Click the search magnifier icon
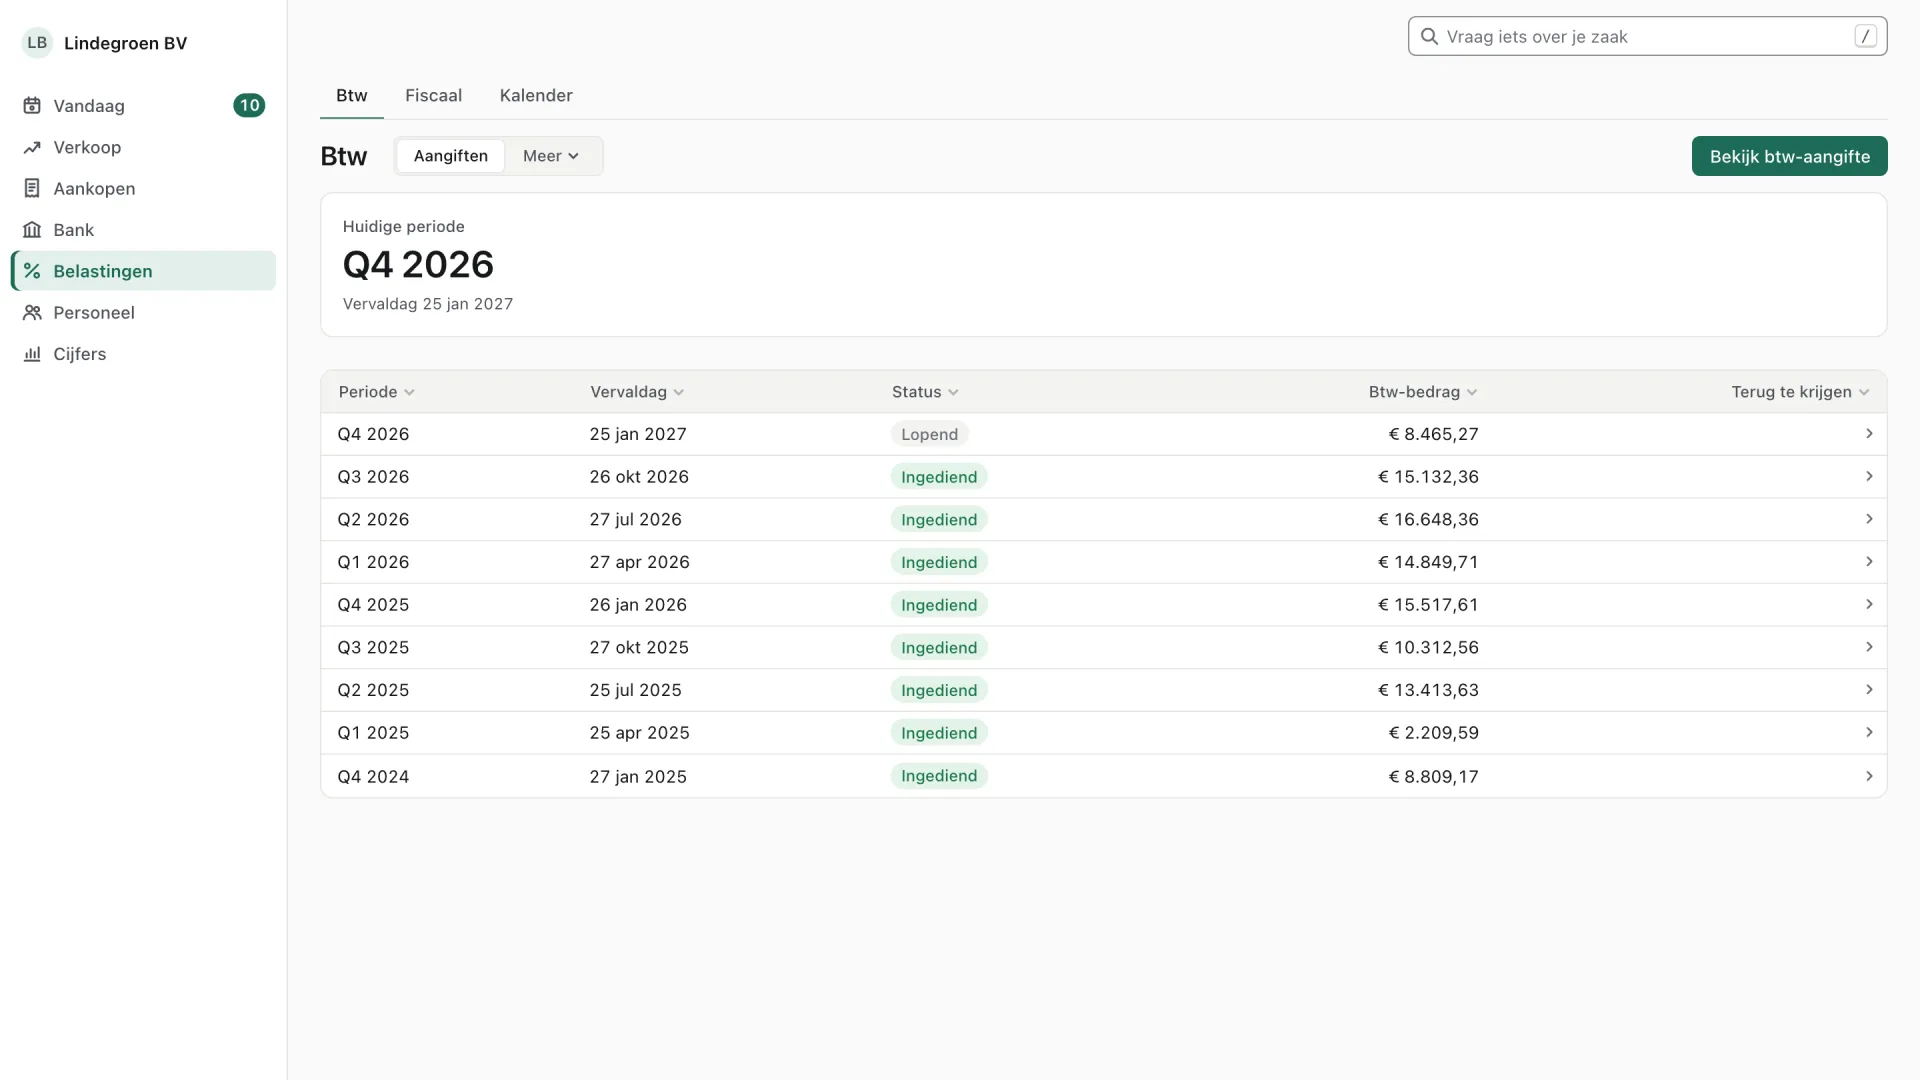The width and height of the screenshot is (1920, 1080). (x=1429, y=36)
